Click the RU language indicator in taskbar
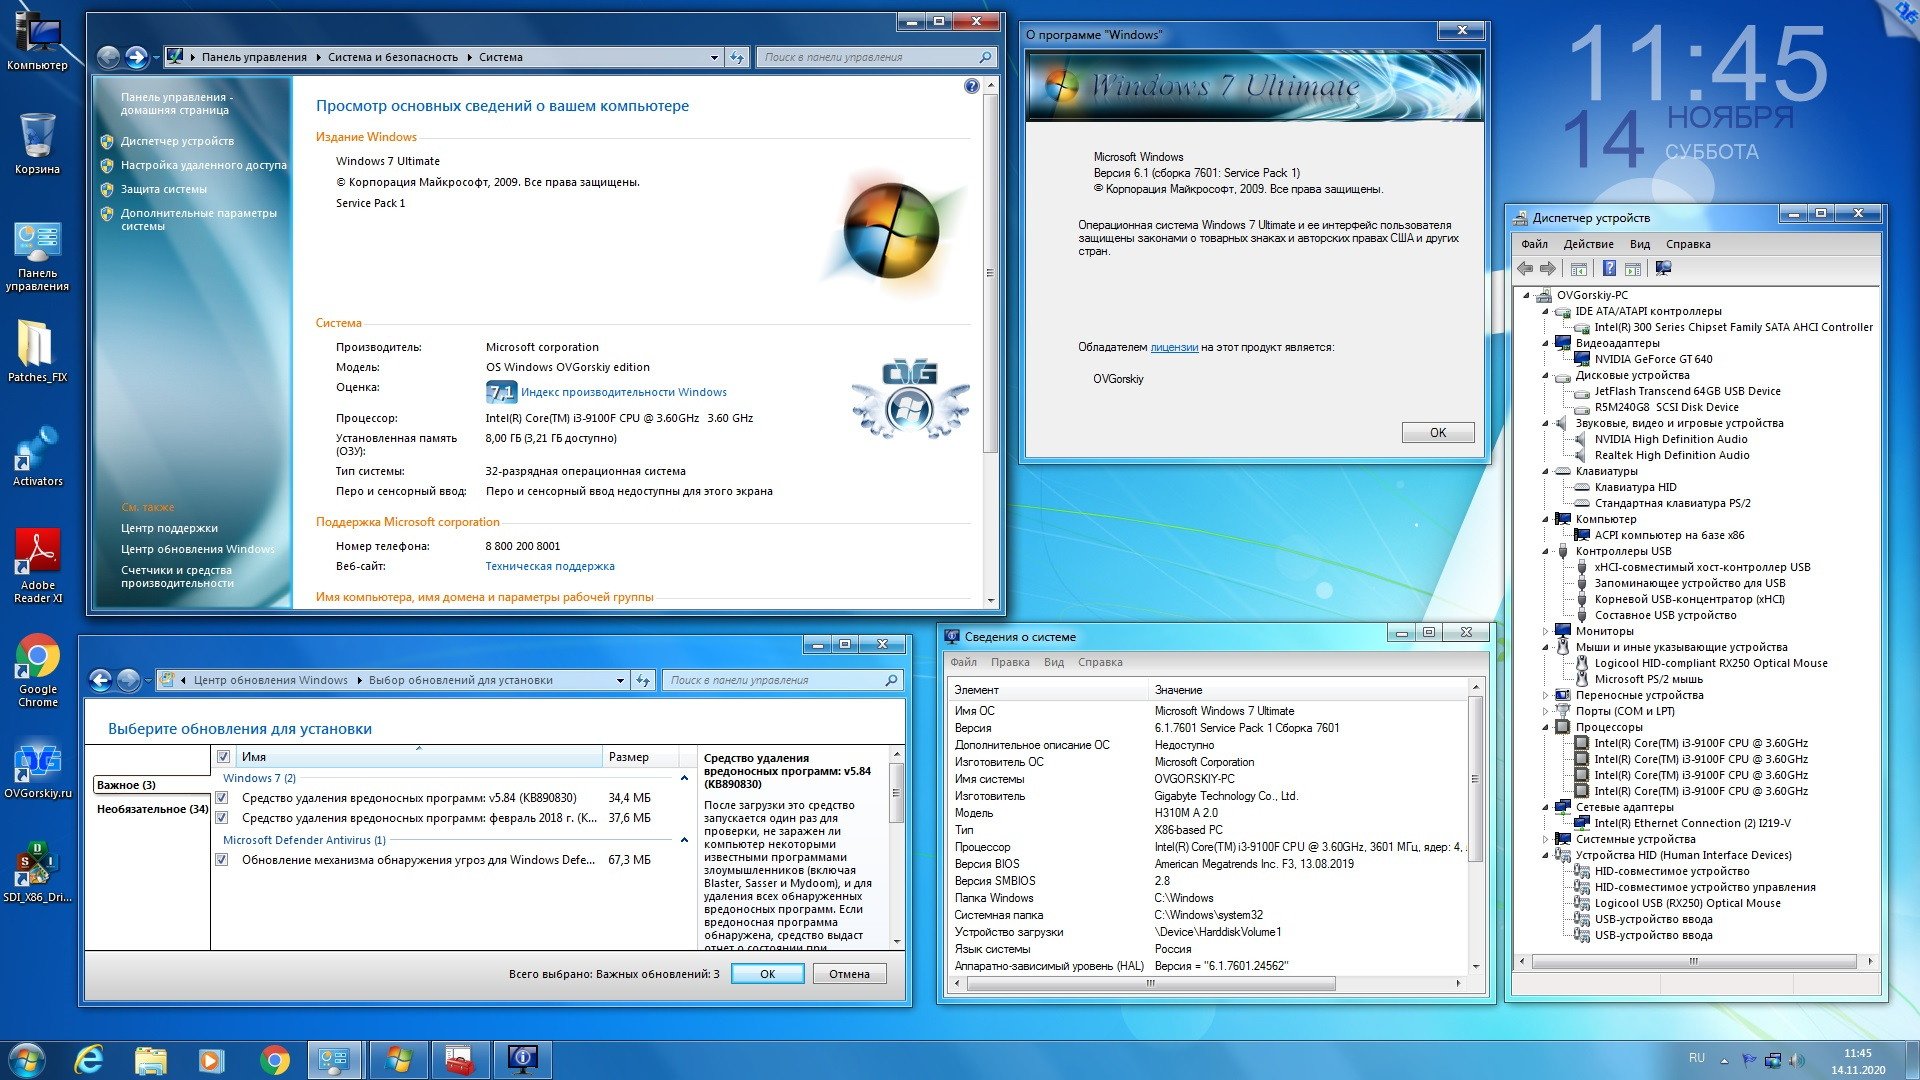The height and width of the screenshot is (1080, 1920). click(1696, 1058)
